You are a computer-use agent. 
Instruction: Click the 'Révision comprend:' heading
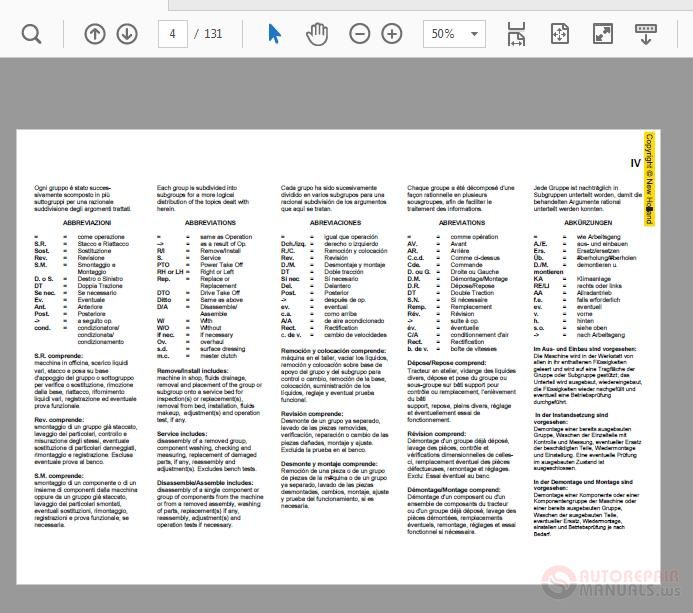(x=437, y=434)
